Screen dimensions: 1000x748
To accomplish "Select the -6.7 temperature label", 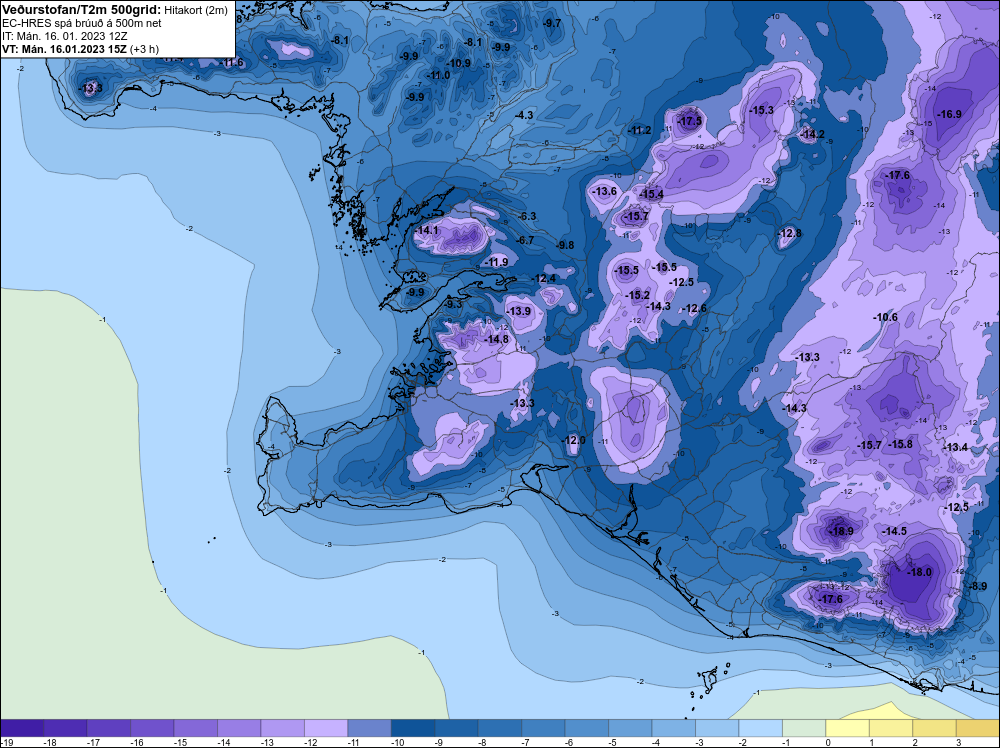I will [x=525, y=240].
